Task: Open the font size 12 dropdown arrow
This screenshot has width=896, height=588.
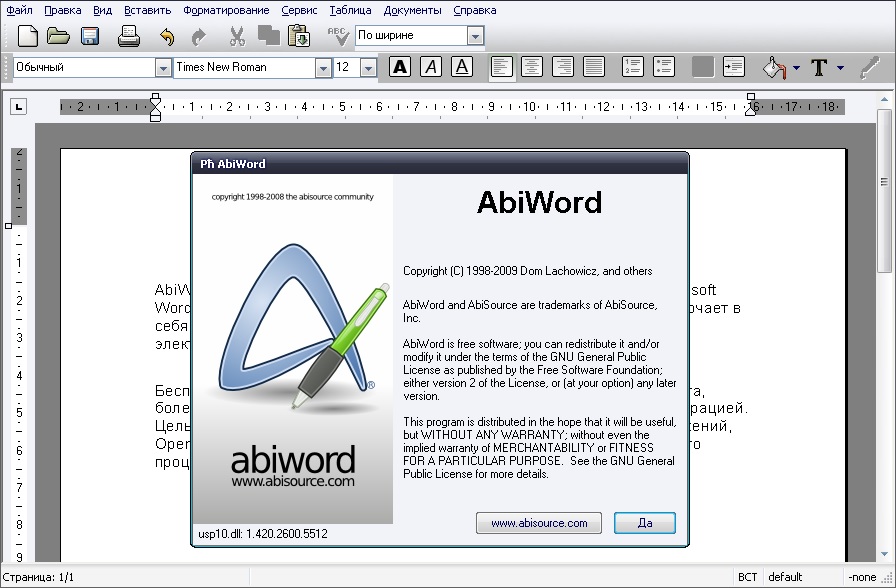Action: coord(368,68)
